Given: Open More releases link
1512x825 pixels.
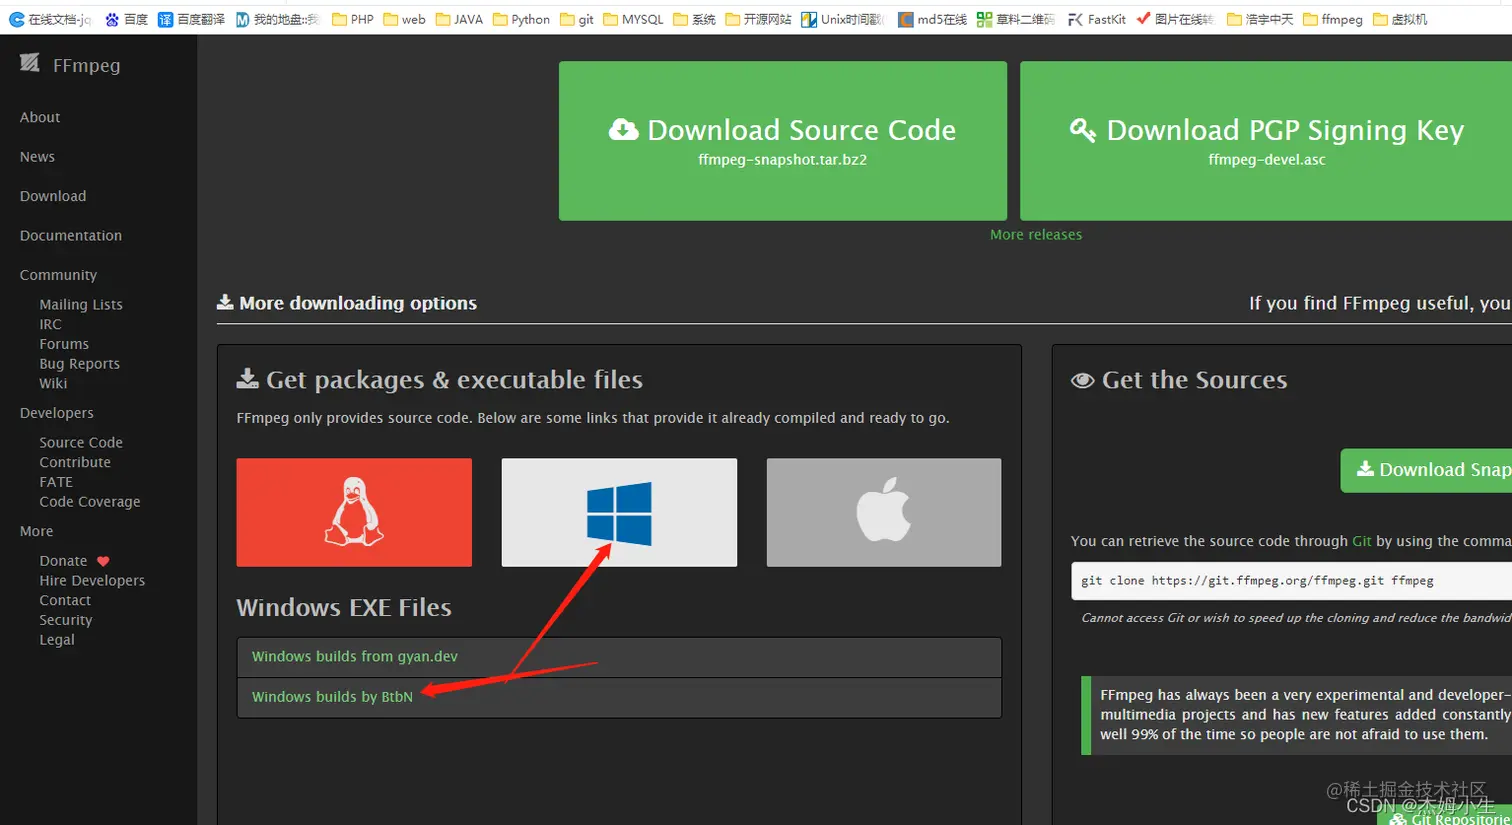Looking at the screenshot, I should point(1036,235).
